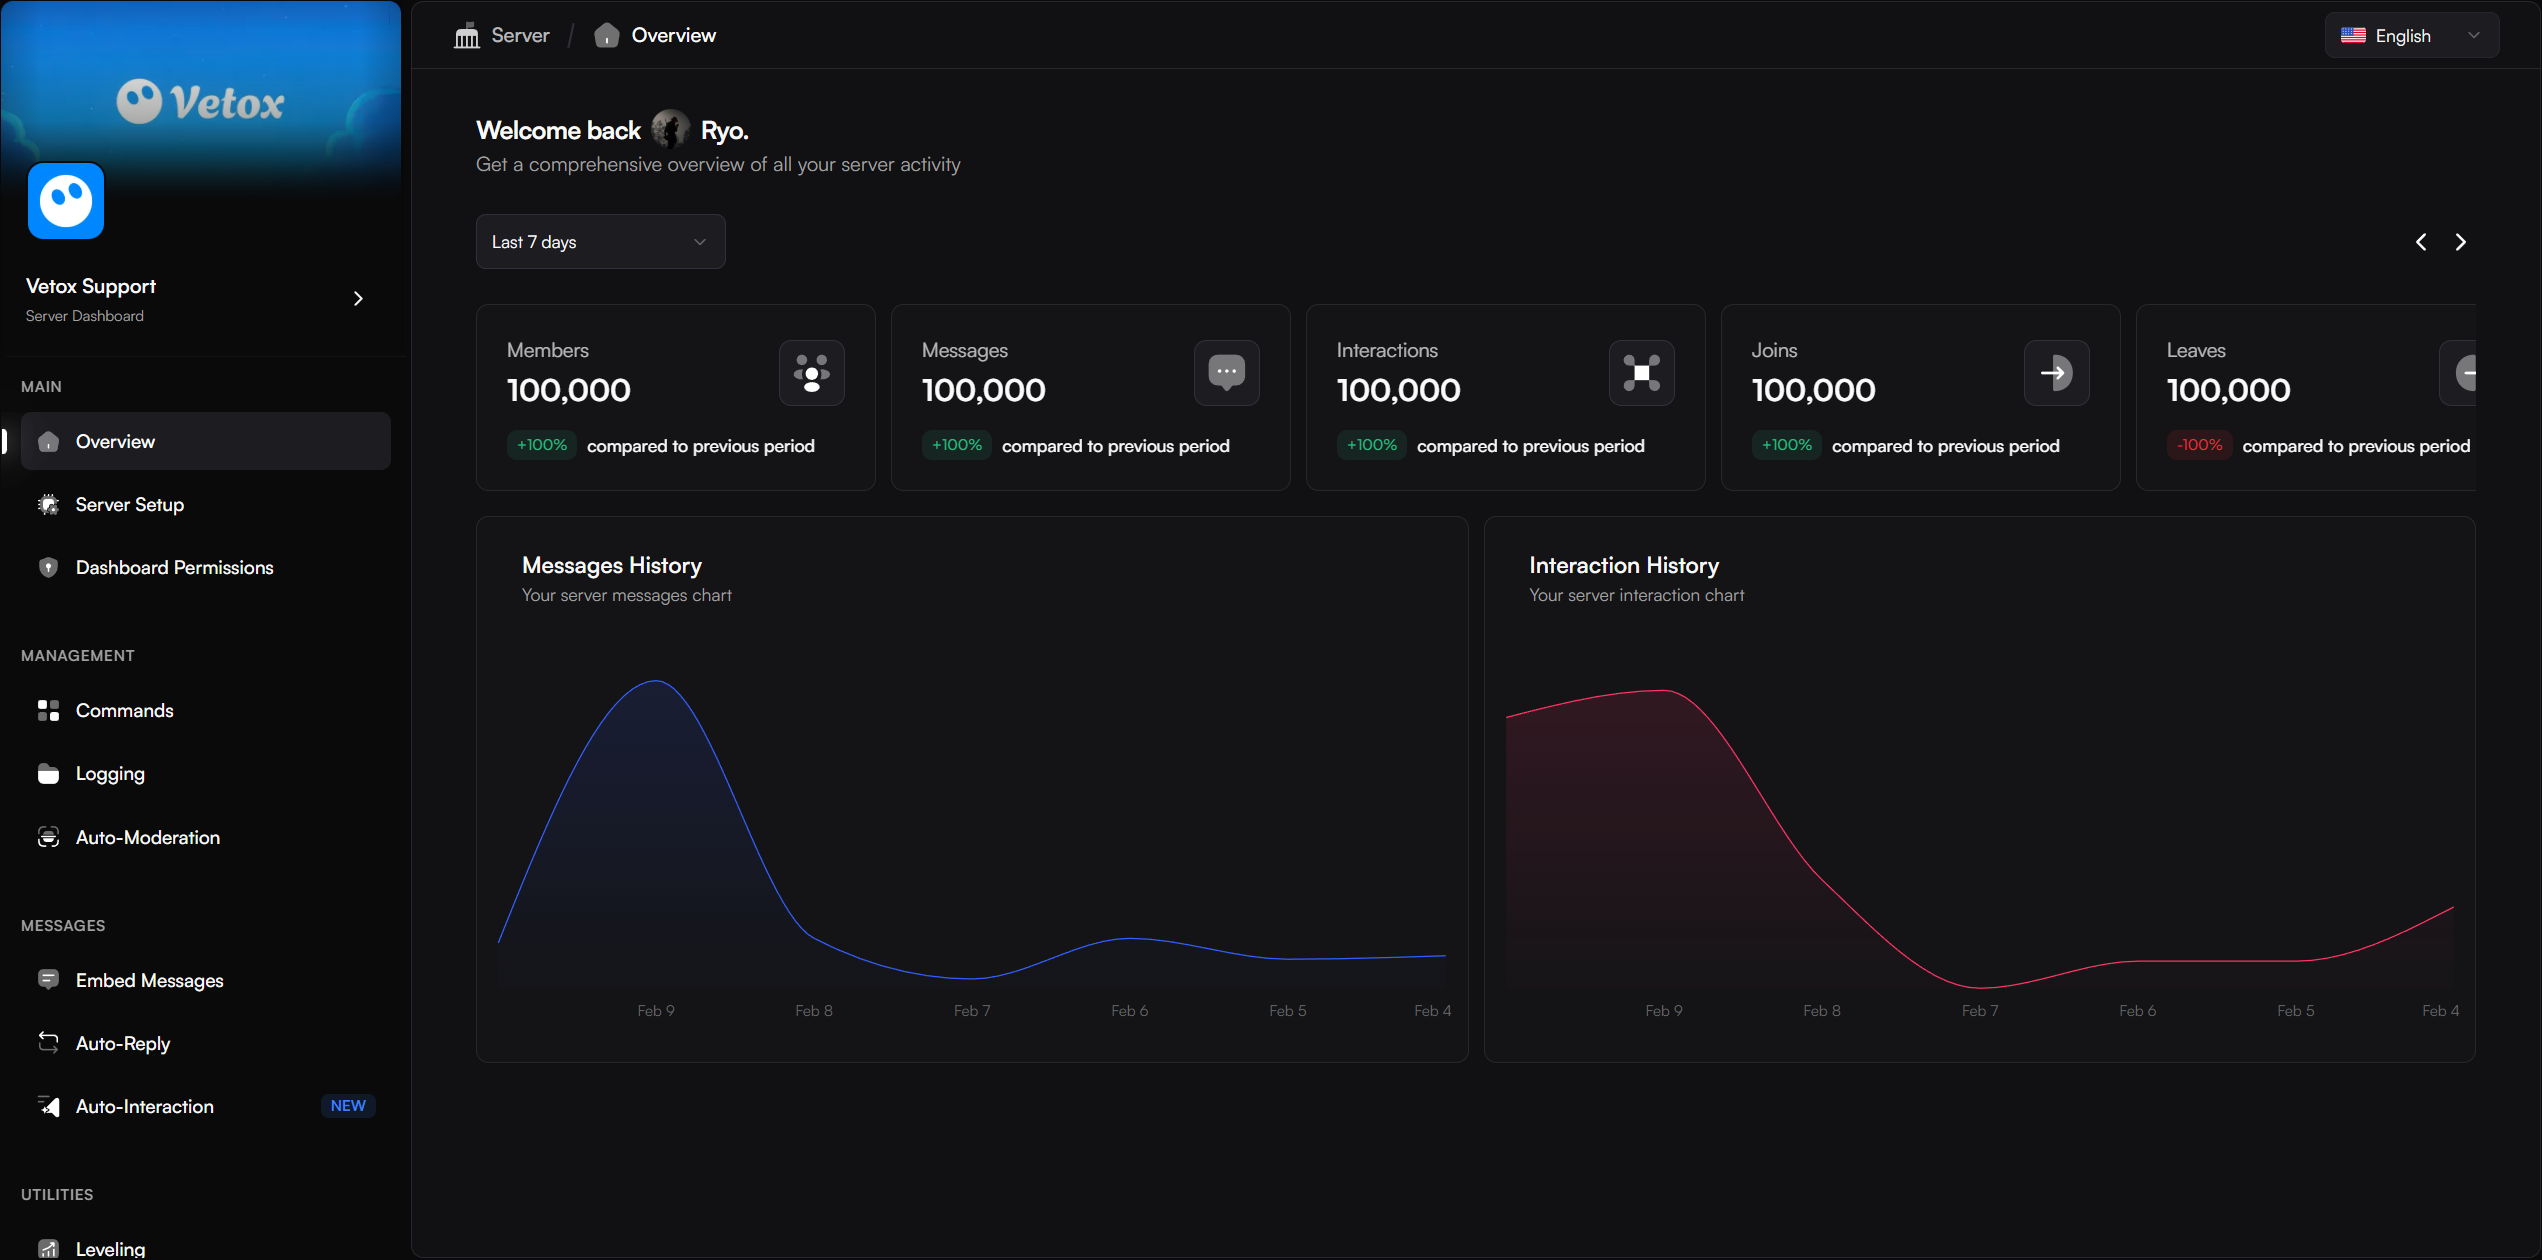Click the left arrow above the stat cards

[2421, 241]
